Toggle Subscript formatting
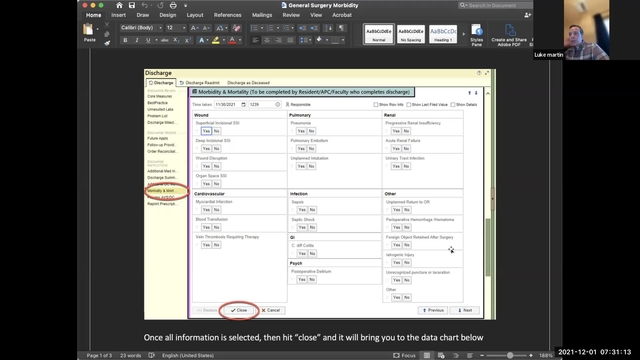The width and height of the screenshot is (640, 360). click(x=176, y=40)
